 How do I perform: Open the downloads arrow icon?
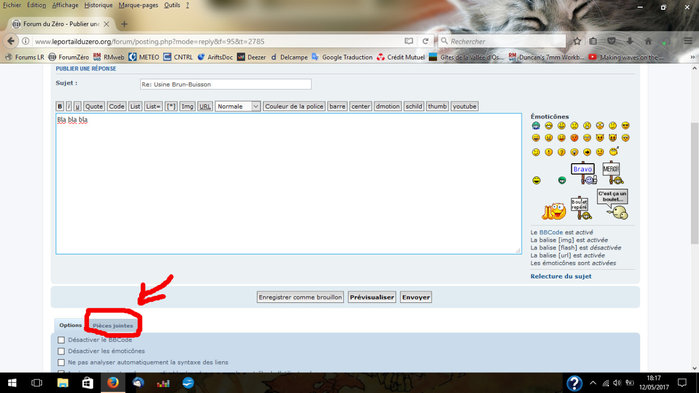click(630, 41)
